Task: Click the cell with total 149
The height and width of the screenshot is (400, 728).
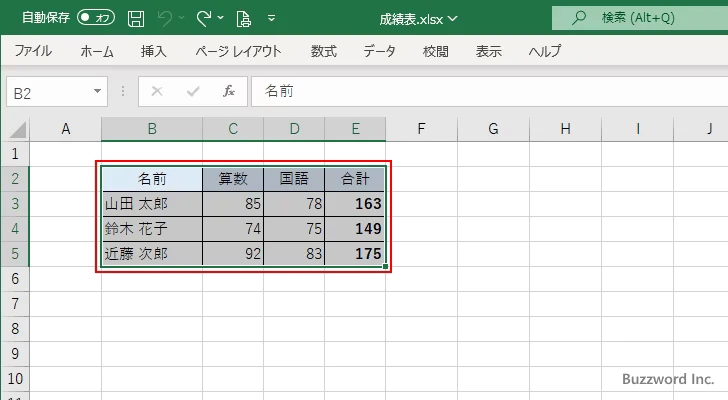Action: click(355, 229)
